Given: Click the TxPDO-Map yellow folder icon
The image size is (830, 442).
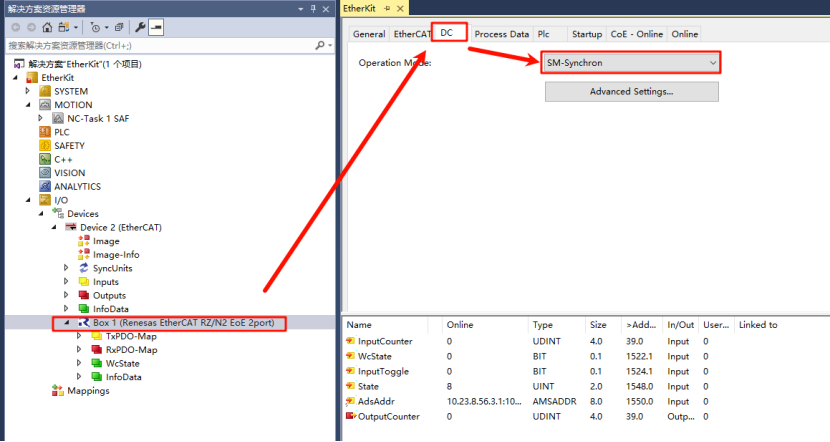Looking at the screenshot, I should [96, 336].
